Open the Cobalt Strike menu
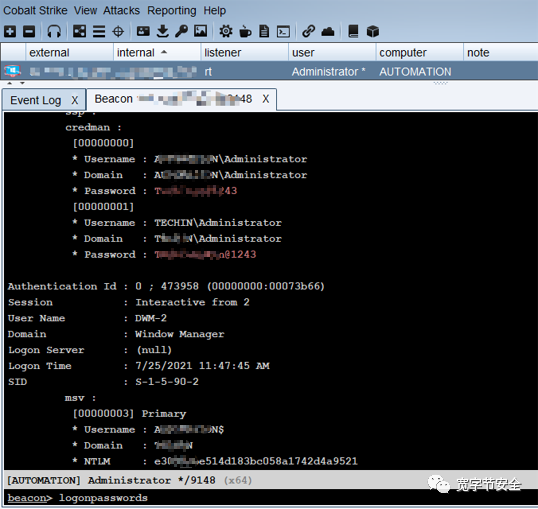This screenshot has width=538, height=509. (x=35, y=11)
